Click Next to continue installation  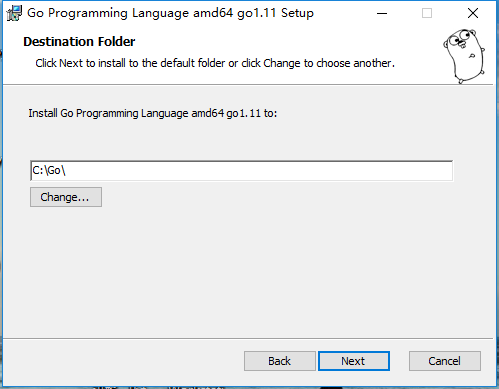[354, 361]
